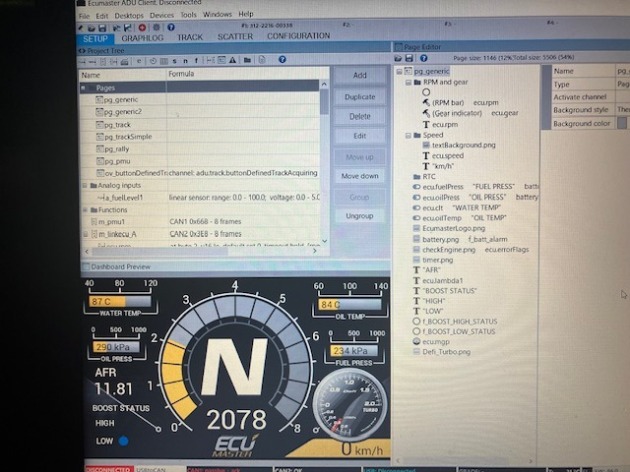Select the unnamed circle item under RPM and gear
The image size is (630, 472).
coord(426,92)
